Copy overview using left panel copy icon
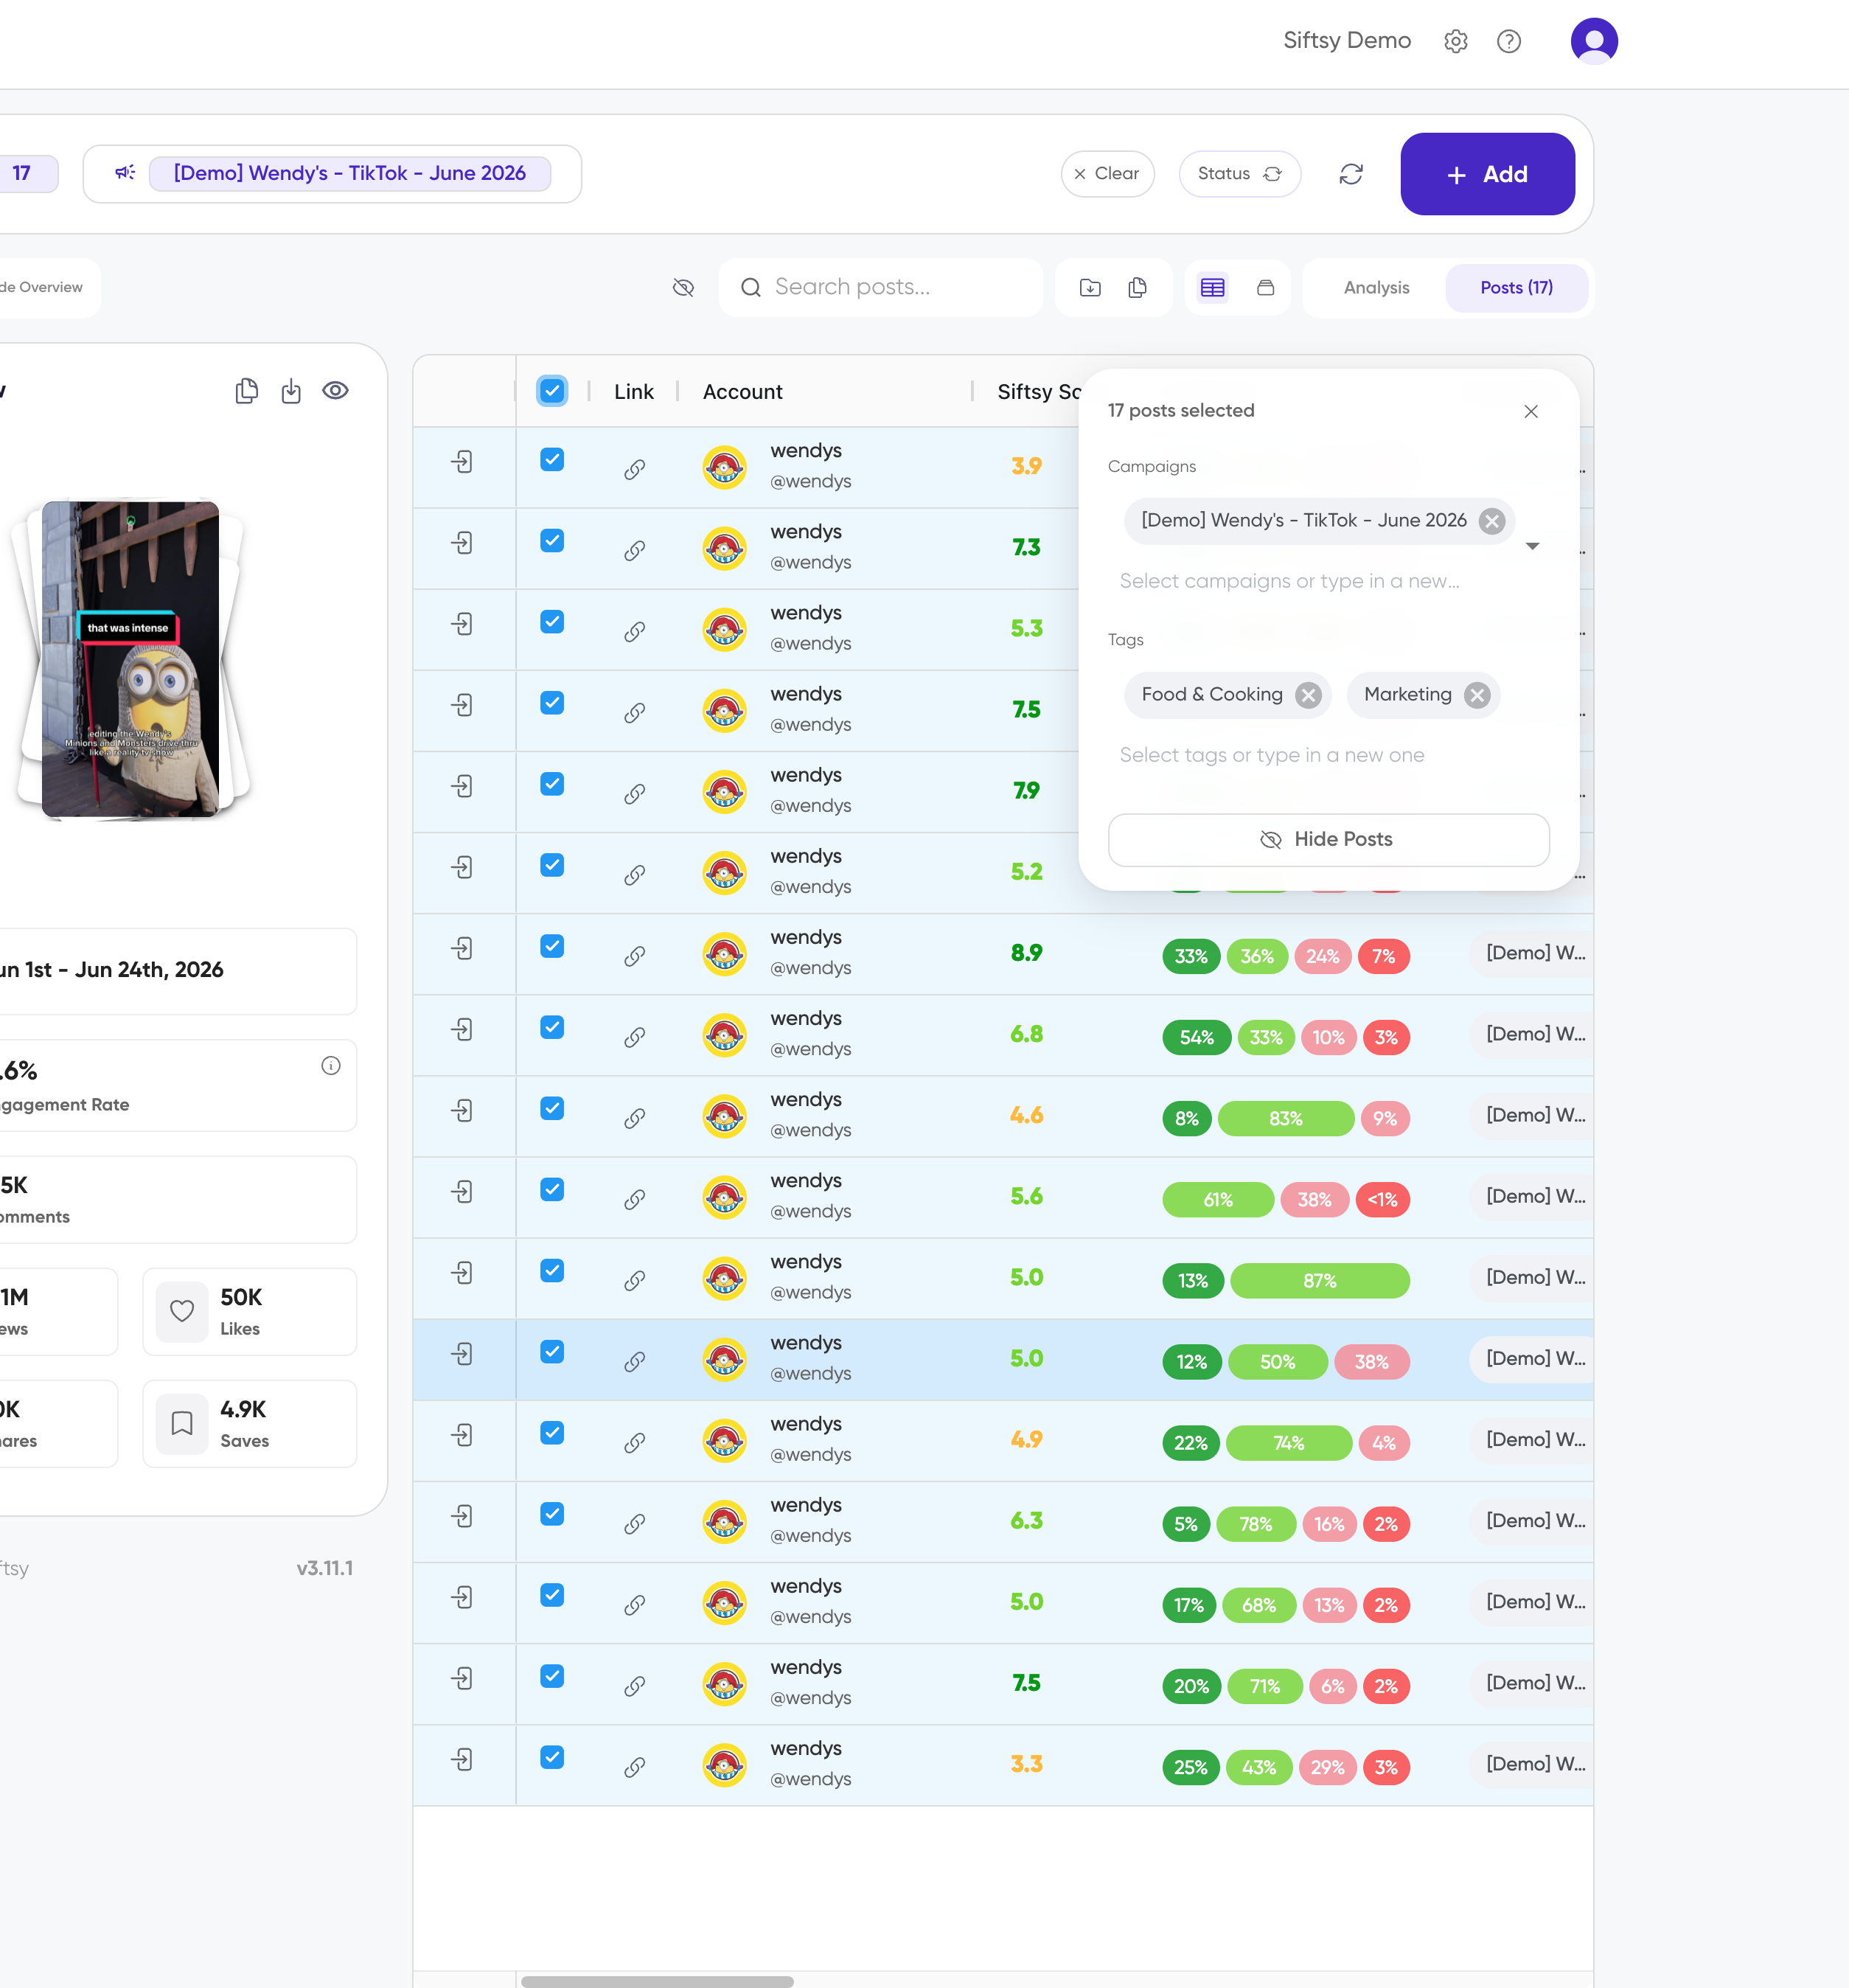Screen dimensions: 1849x1988 [x=246, y=391]
